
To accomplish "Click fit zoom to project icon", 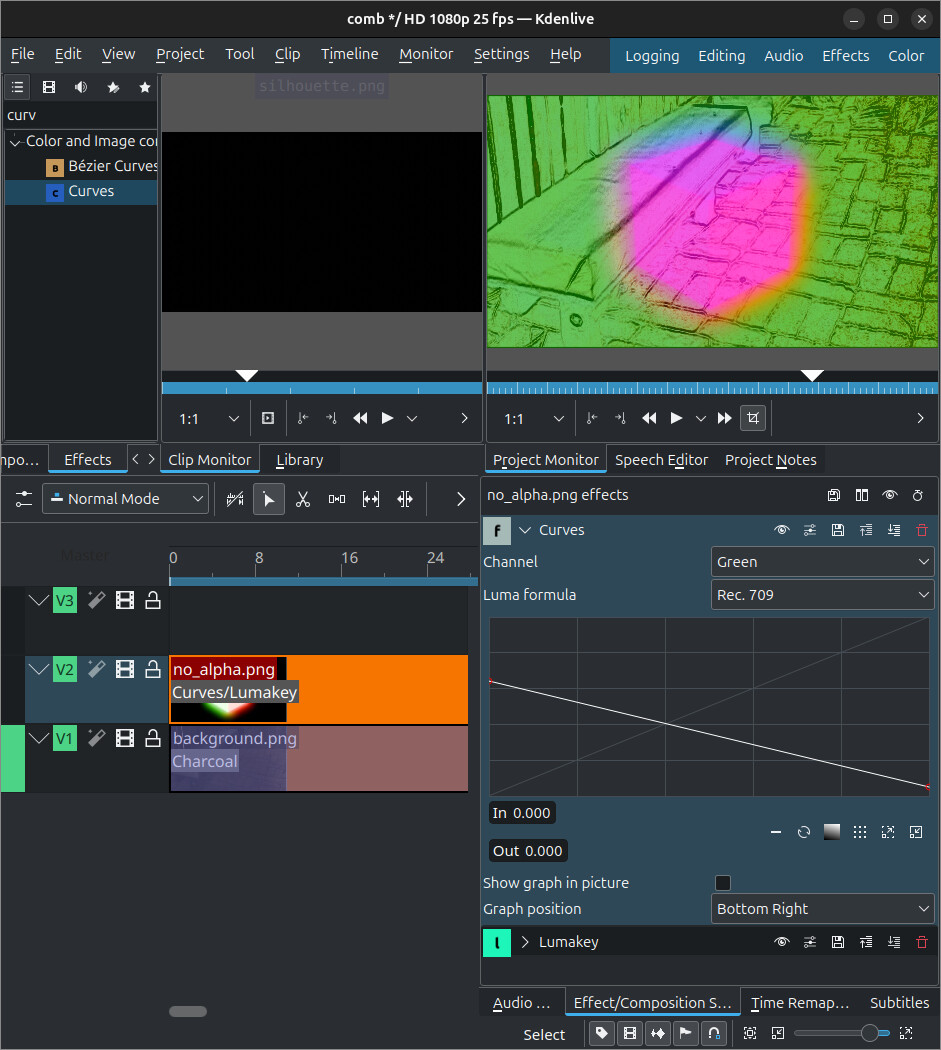I will [x=750, y=1033].
